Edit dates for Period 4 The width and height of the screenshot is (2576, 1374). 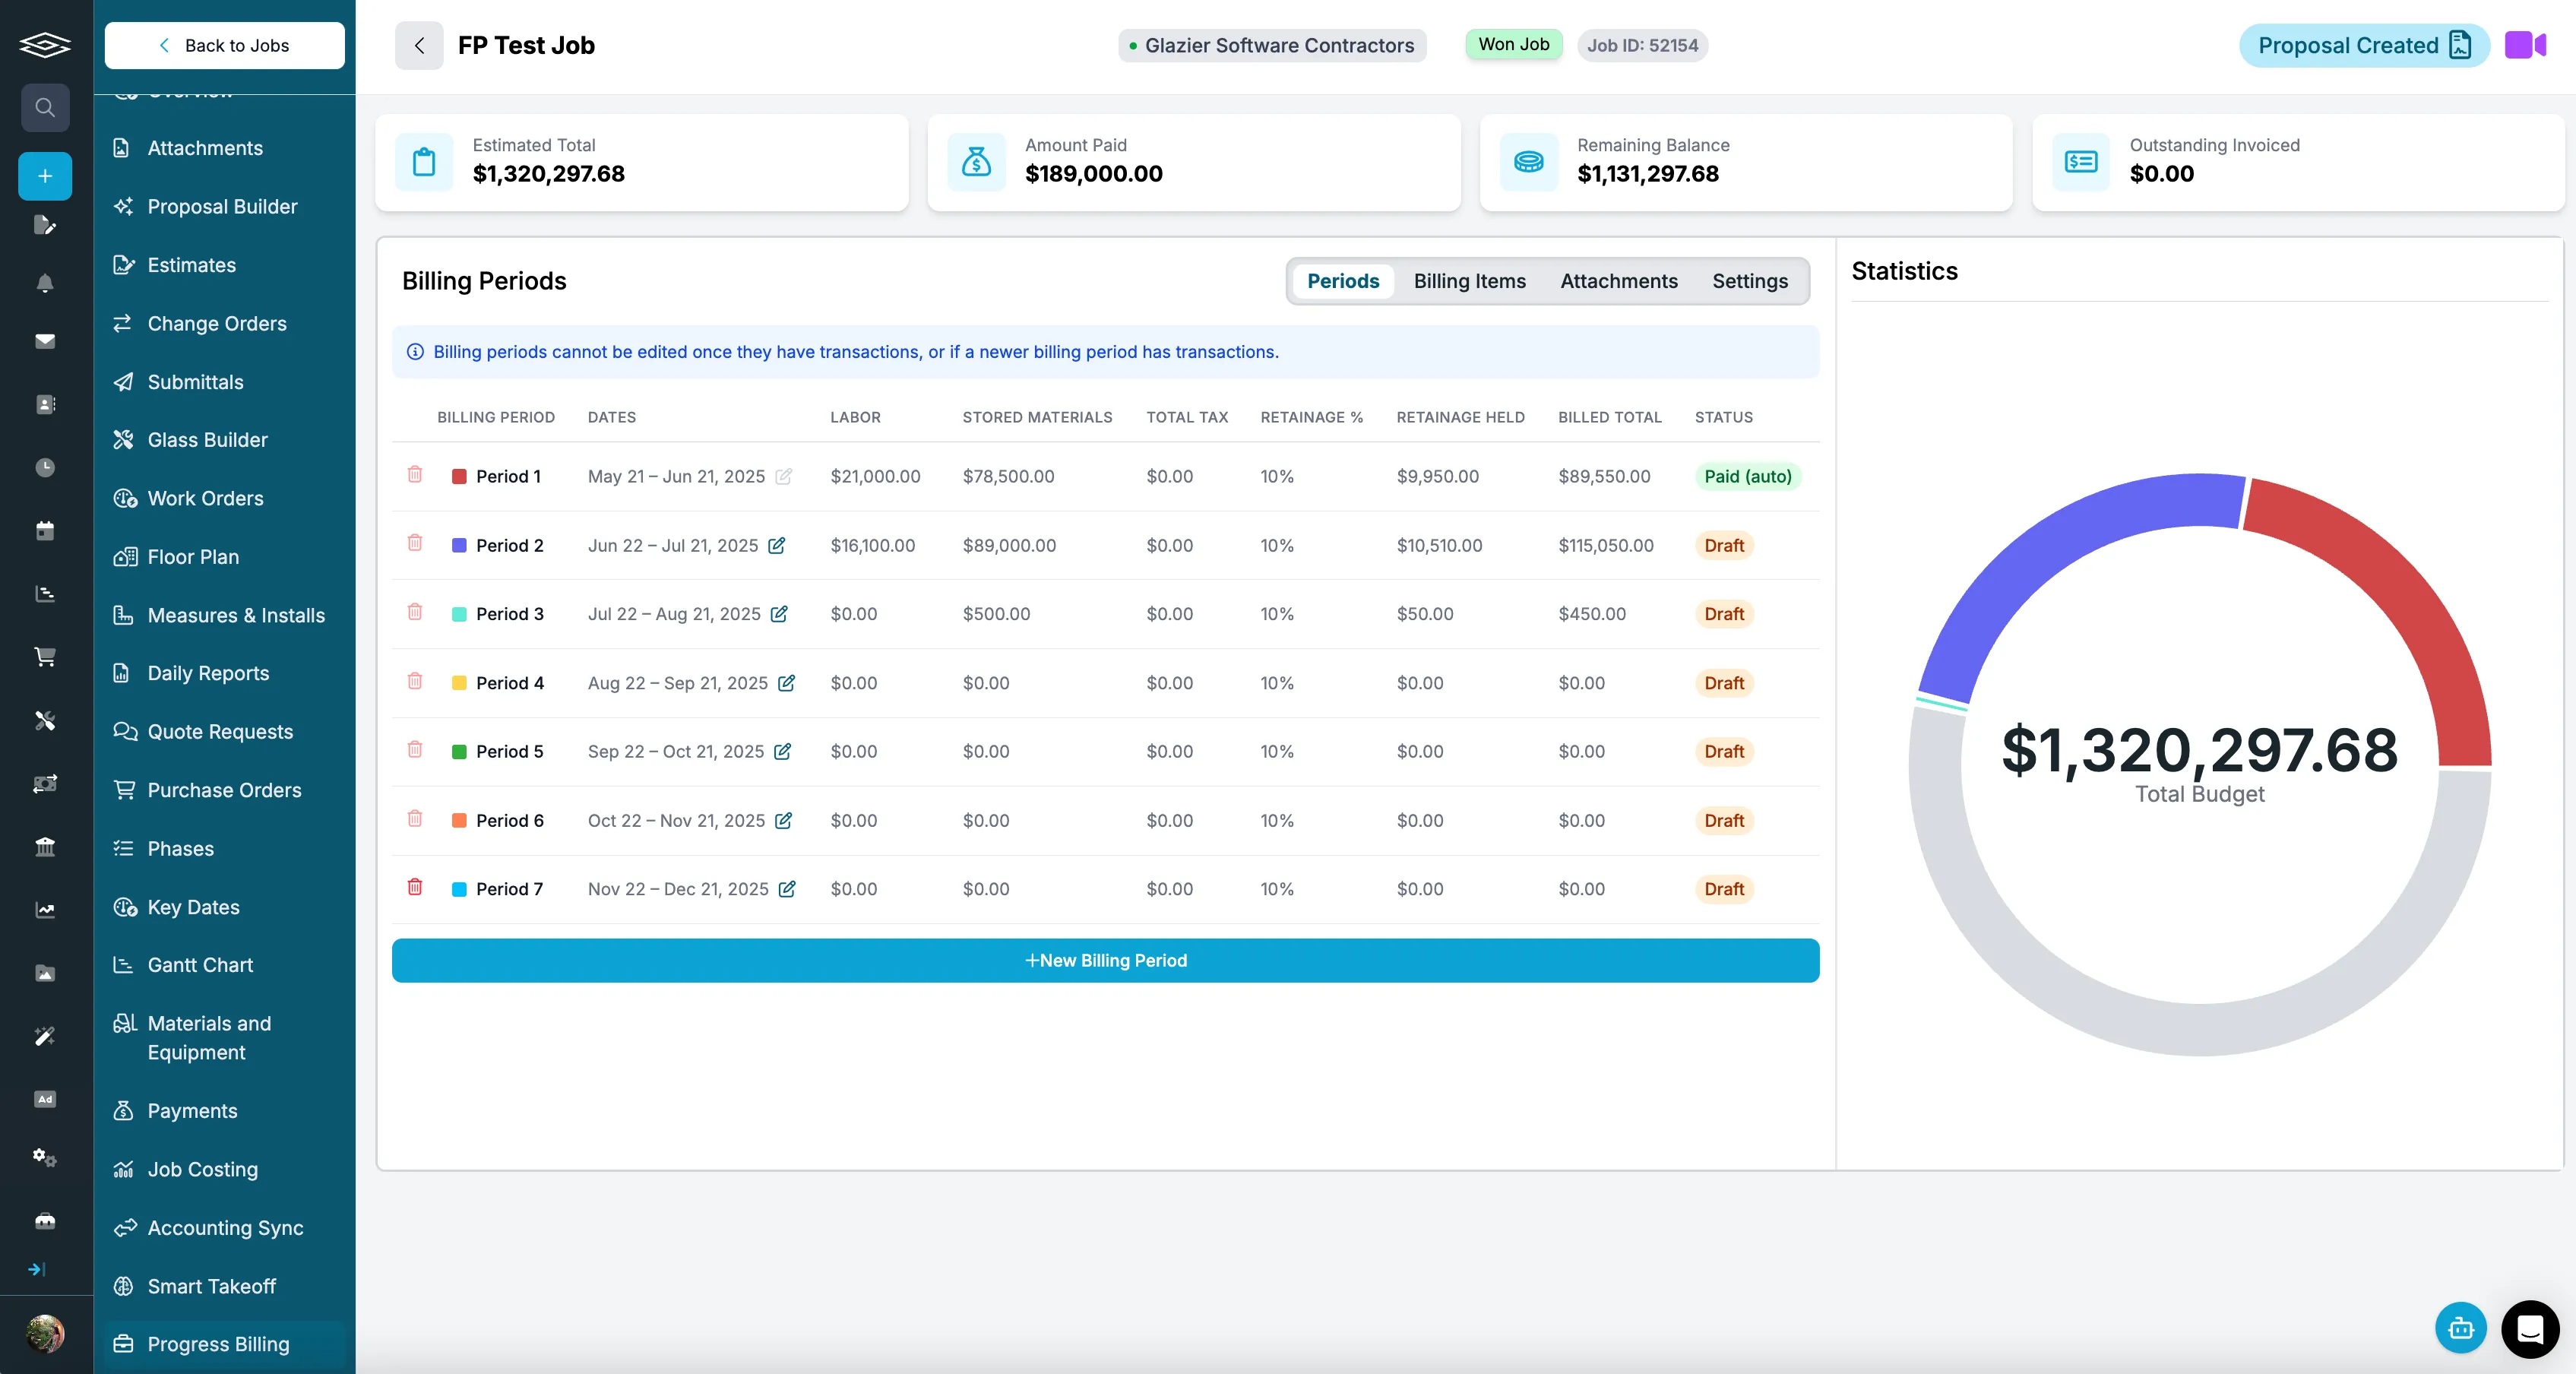click(x=787, y=683)
